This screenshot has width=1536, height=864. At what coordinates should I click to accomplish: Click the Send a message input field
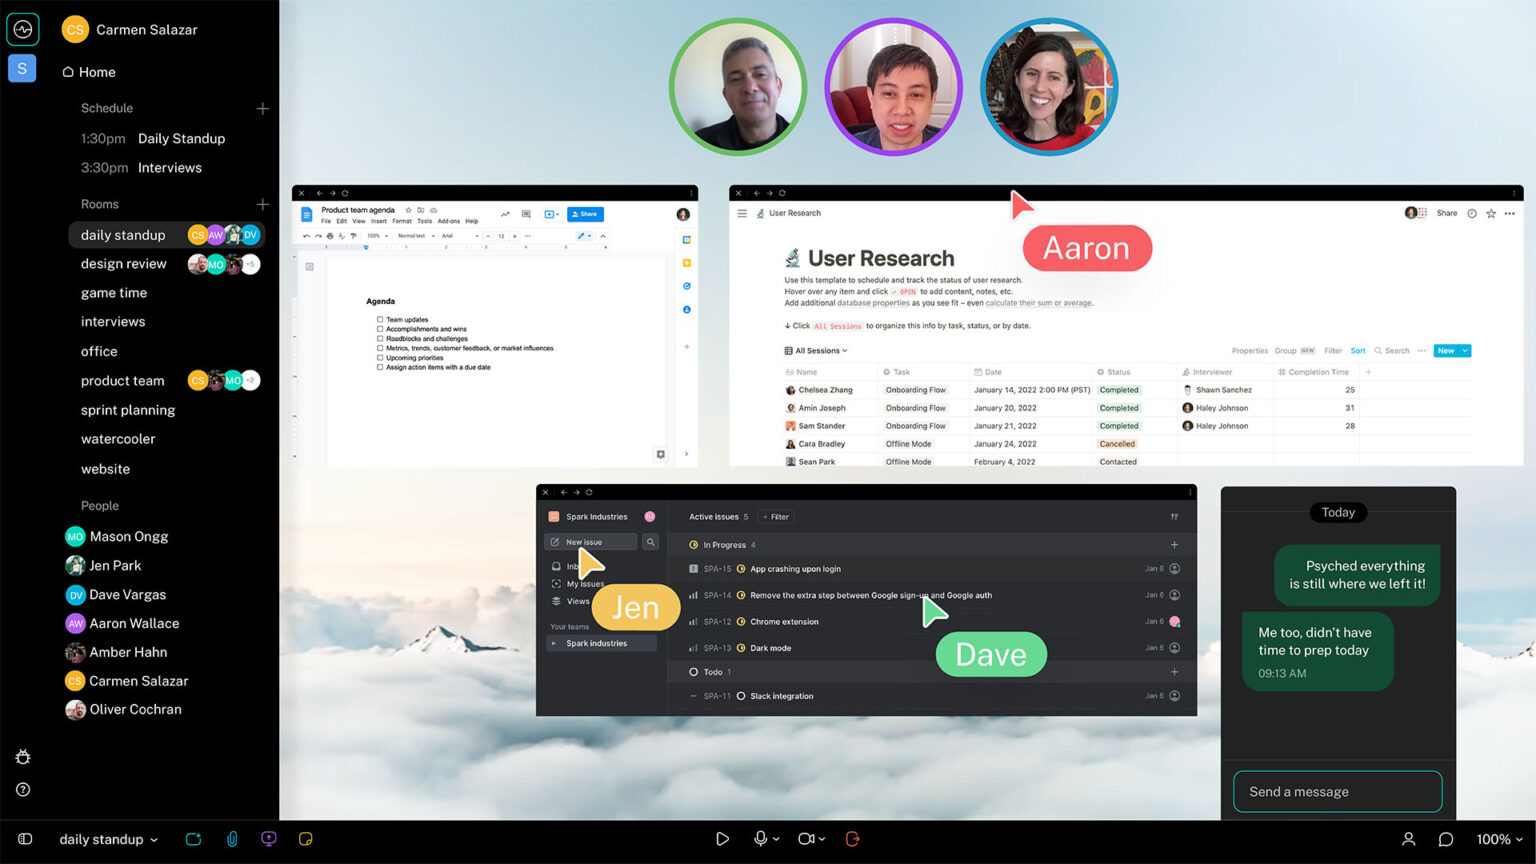(x=1337, y=791)
